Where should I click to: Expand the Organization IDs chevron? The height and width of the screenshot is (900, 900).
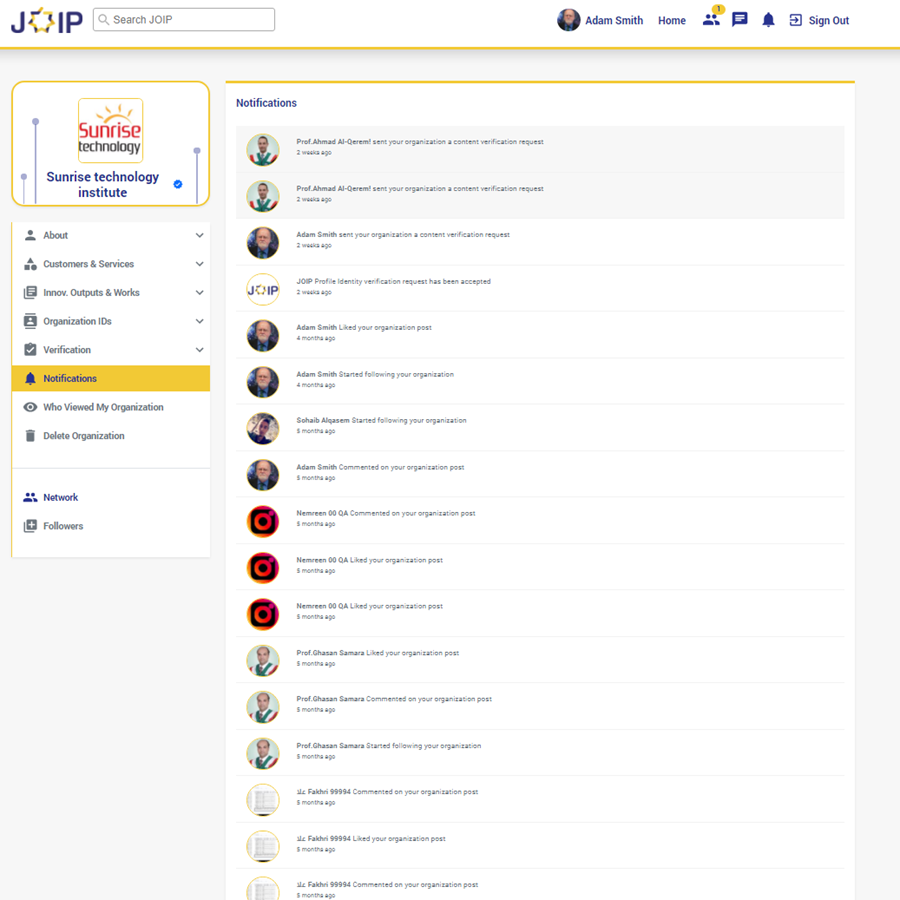[x=199, y=322]
